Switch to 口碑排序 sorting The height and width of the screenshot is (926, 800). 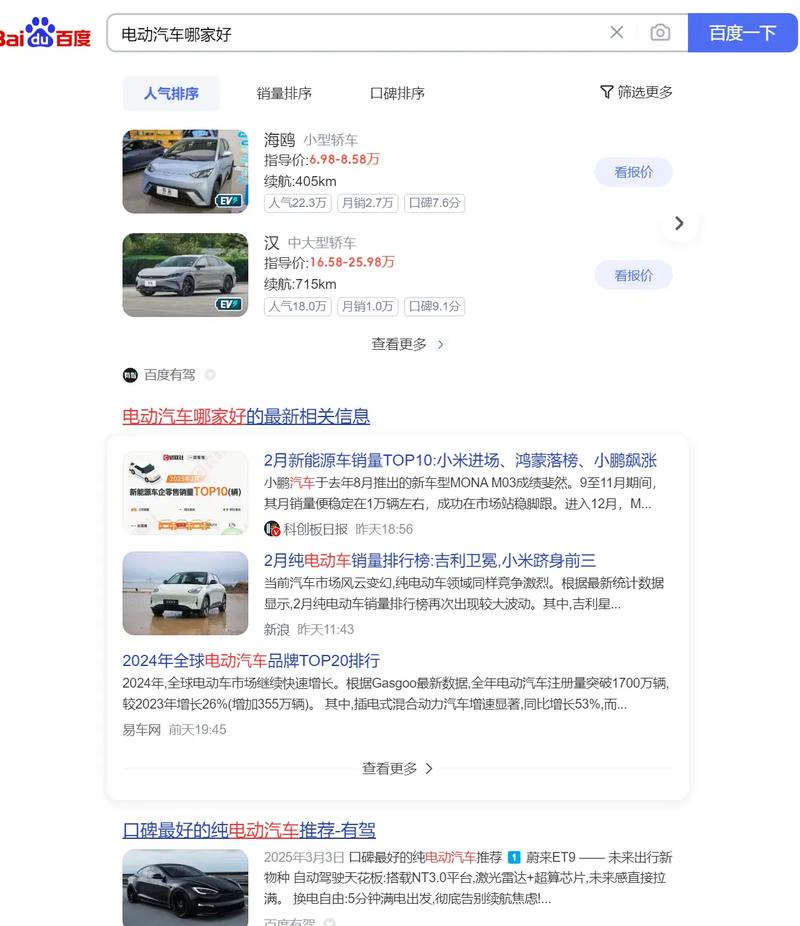[399, 92]
